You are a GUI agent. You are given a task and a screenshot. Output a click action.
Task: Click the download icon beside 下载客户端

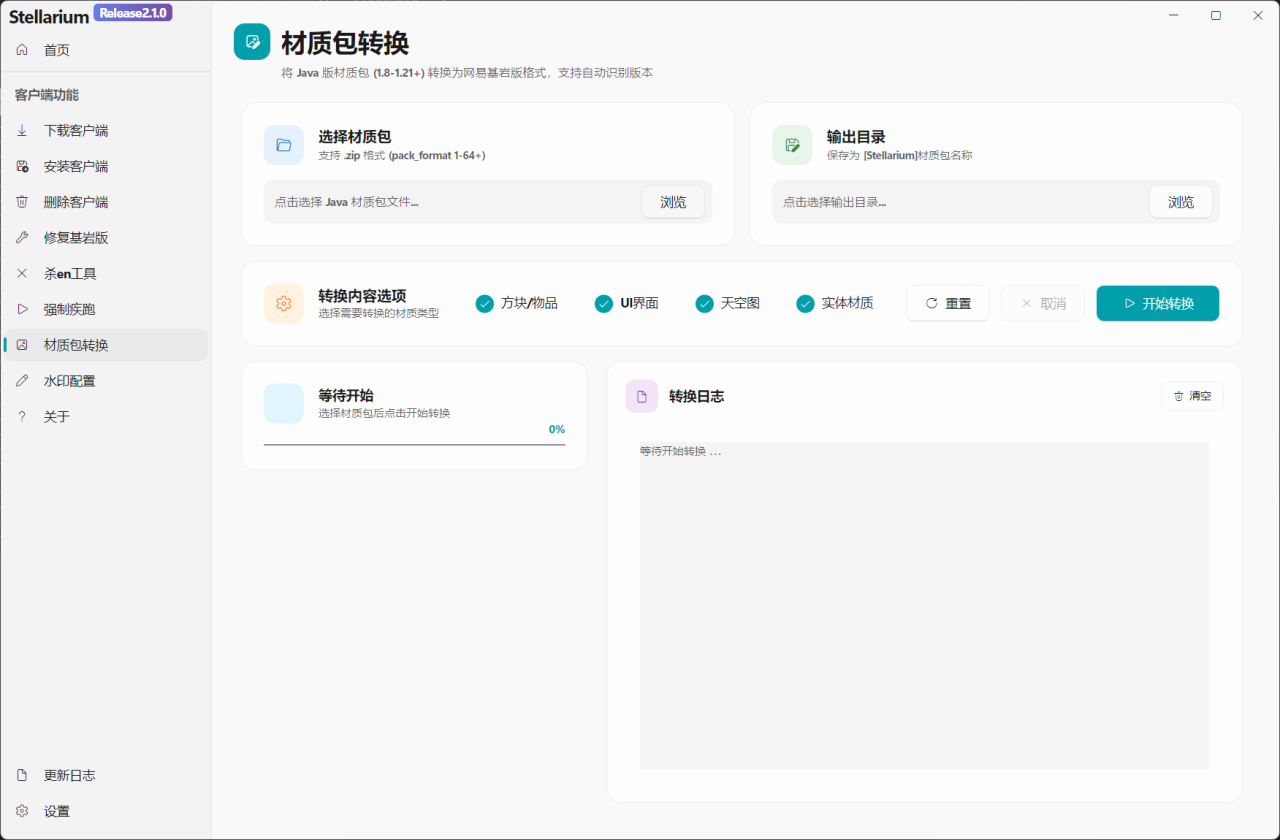[x=22, y=130]
